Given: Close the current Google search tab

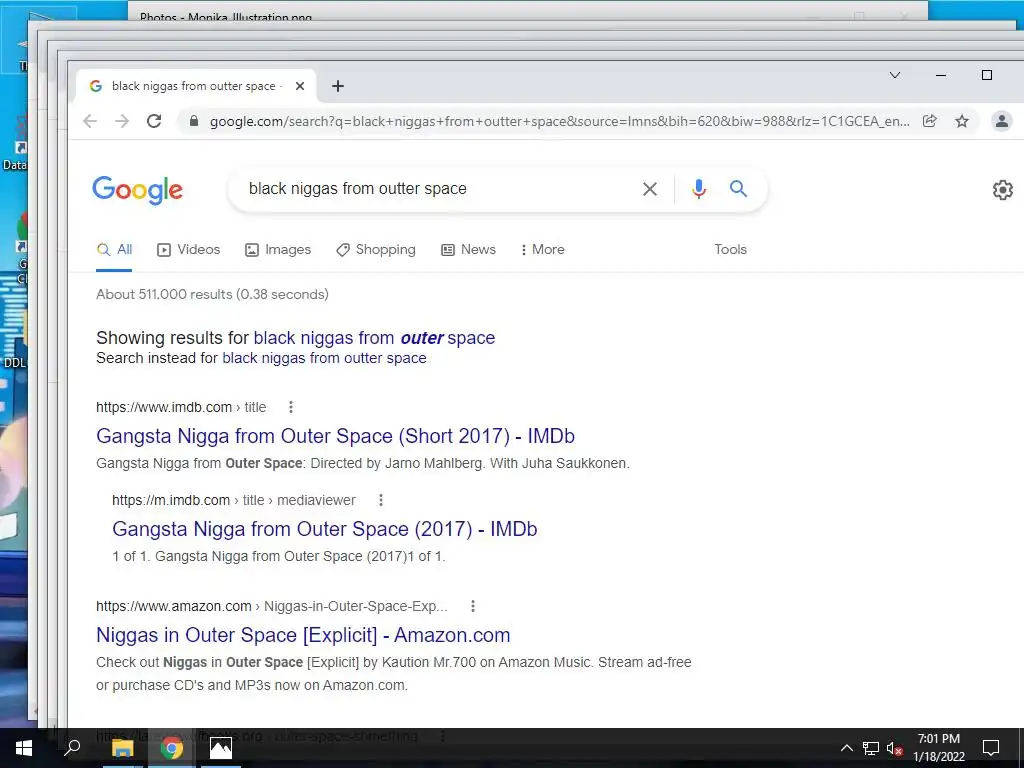Looking at the screenshot, I should (300, 86).
